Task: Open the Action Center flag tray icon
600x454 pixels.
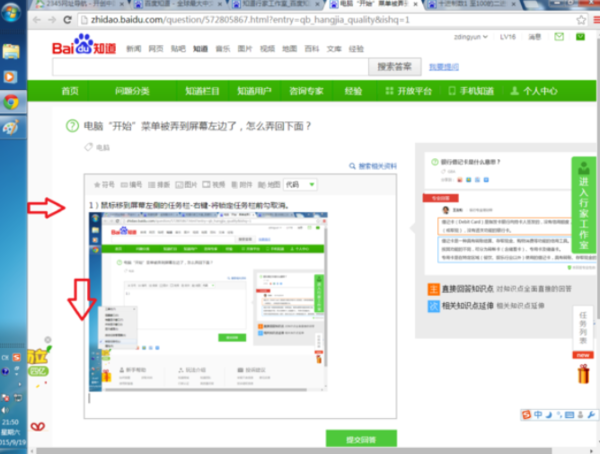Action: (x=5, y=397)
